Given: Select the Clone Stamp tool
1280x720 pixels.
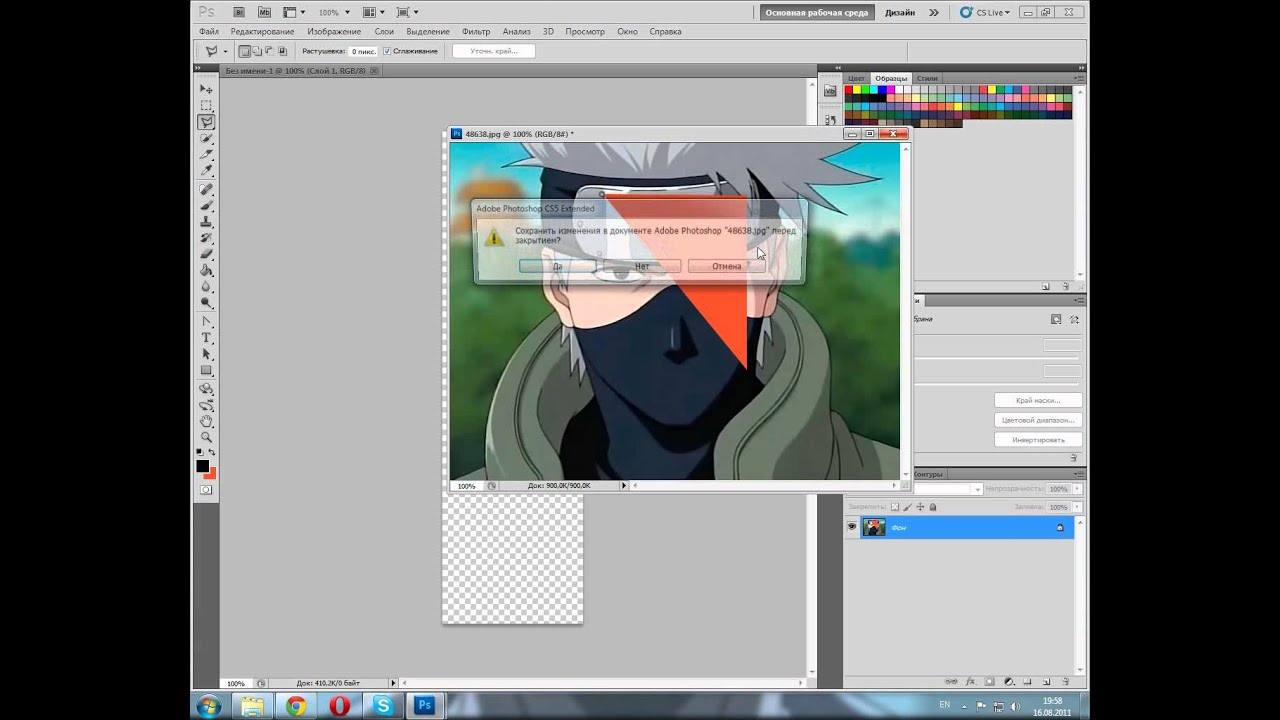Looking at the screenshot, I should [206, 221].
